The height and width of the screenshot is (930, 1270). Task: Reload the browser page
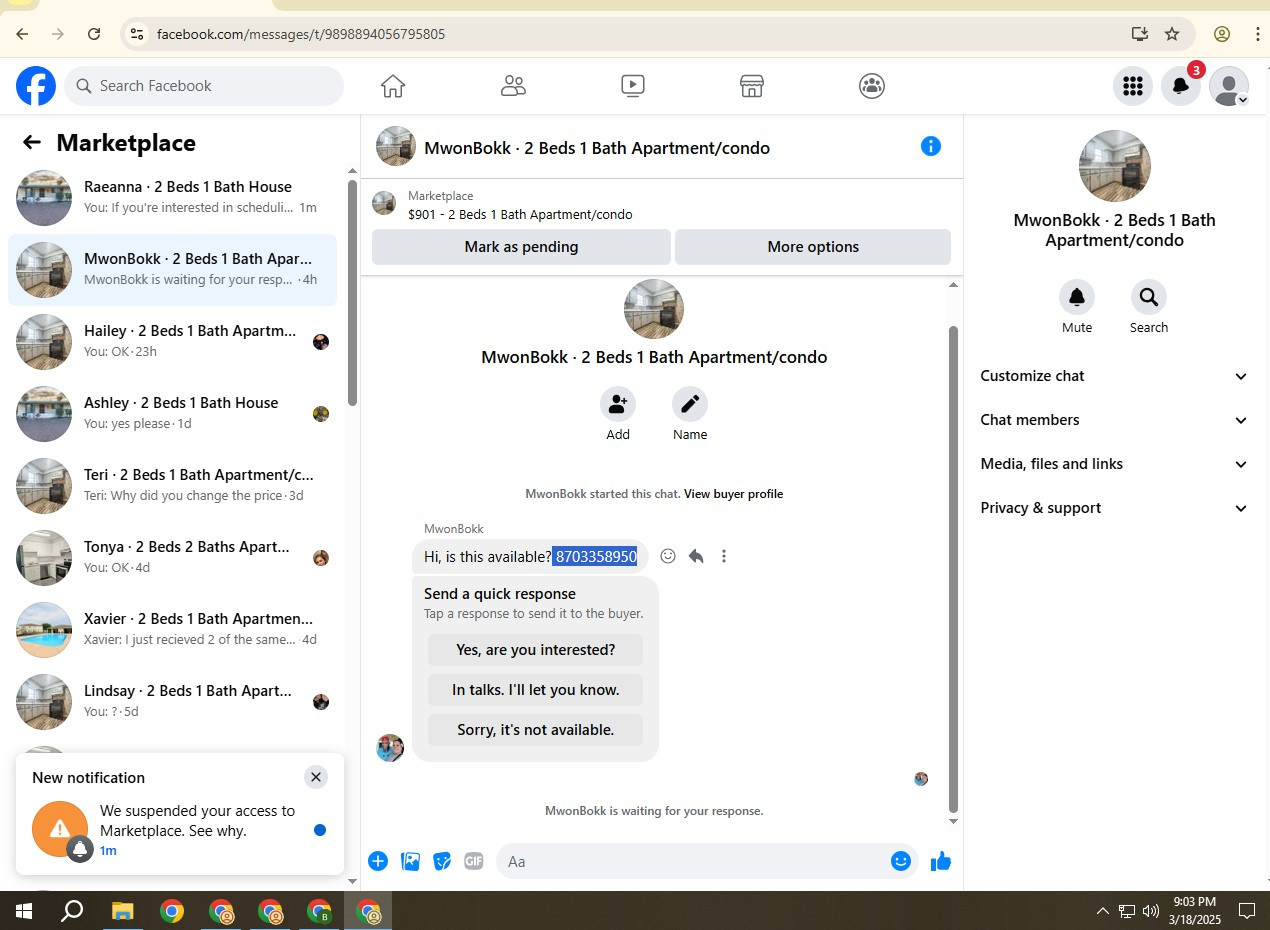(x=94, y=34)
